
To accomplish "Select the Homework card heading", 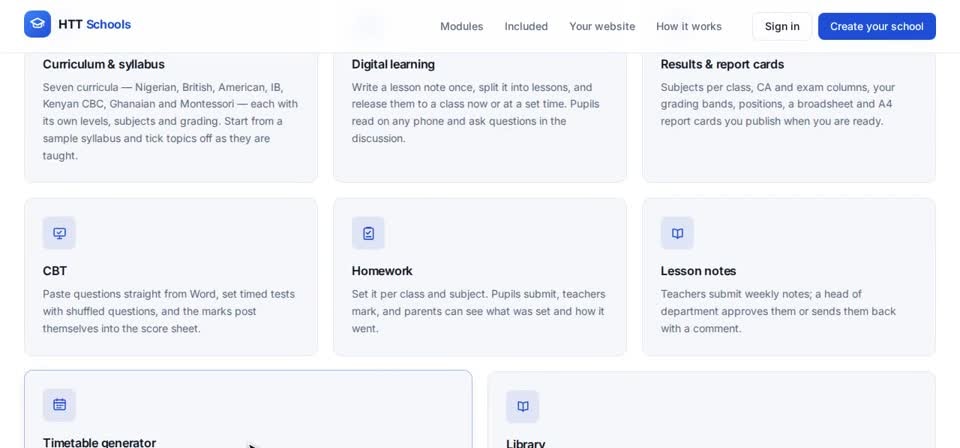I will tap(382, 271).
